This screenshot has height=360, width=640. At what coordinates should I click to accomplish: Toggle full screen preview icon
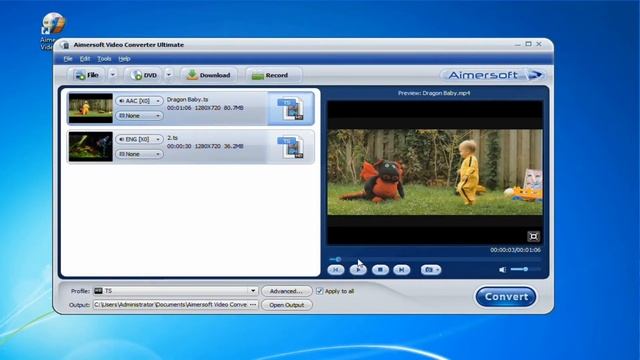pos(533,236)
